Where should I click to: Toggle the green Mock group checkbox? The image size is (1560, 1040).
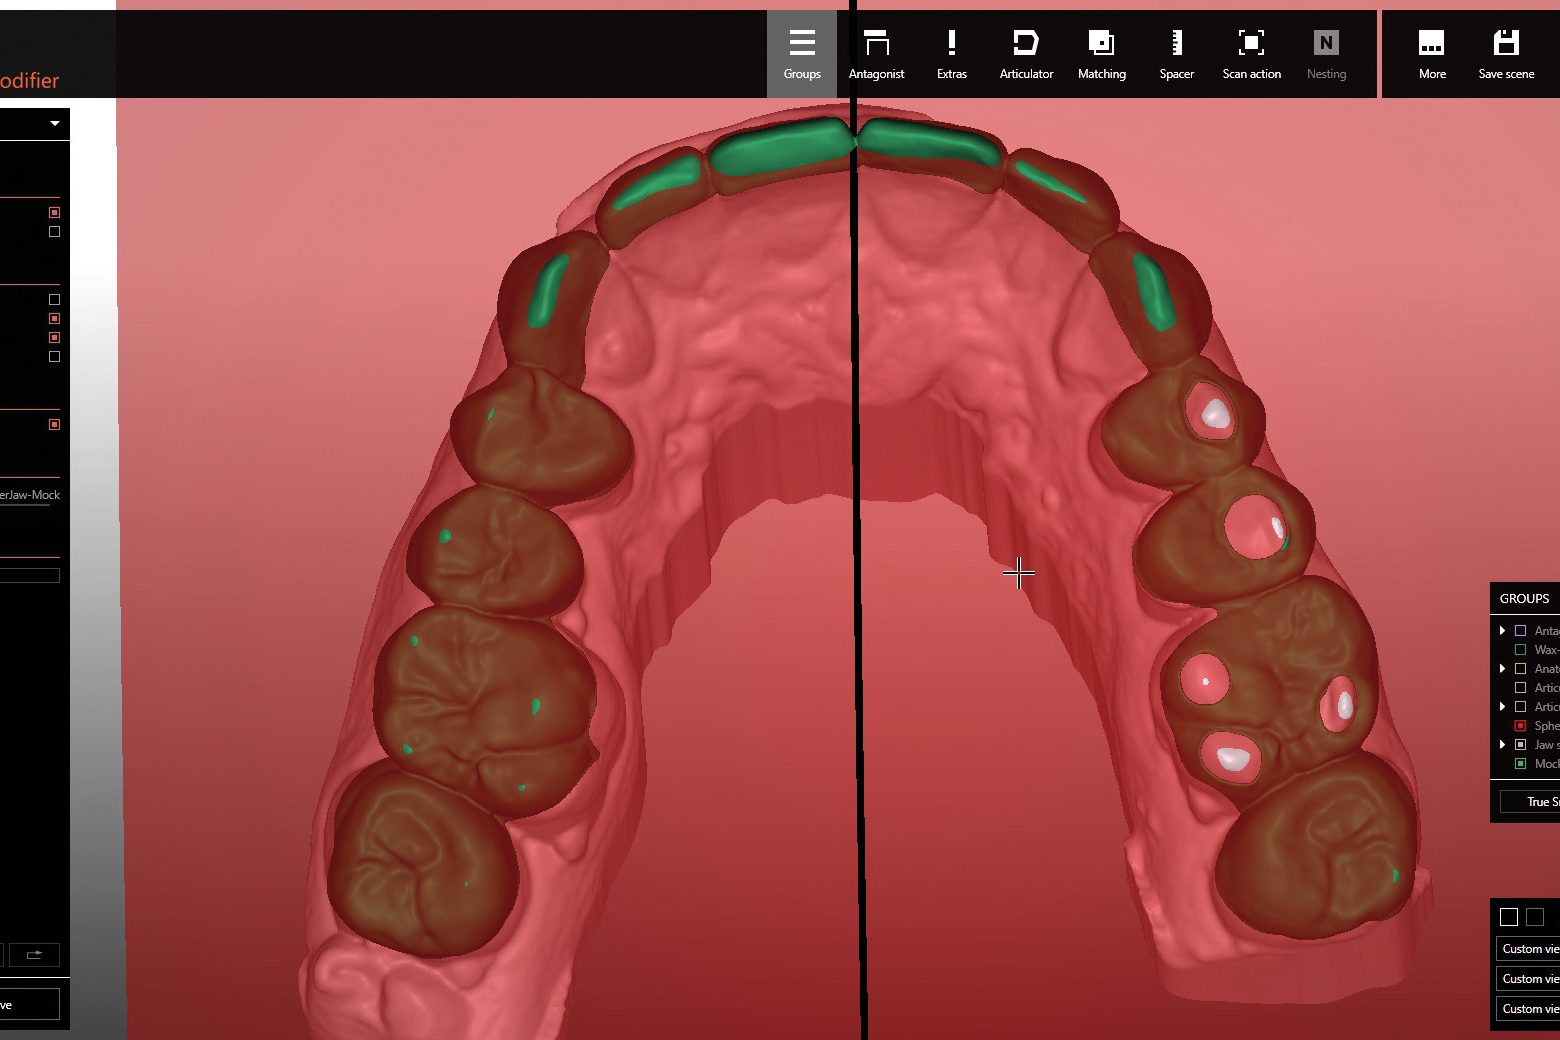[1520, 764]
